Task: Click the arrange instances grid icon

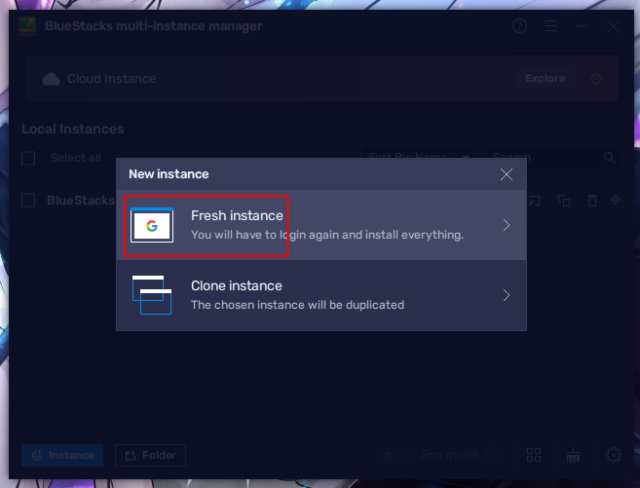Action: (x=534, y=455)
